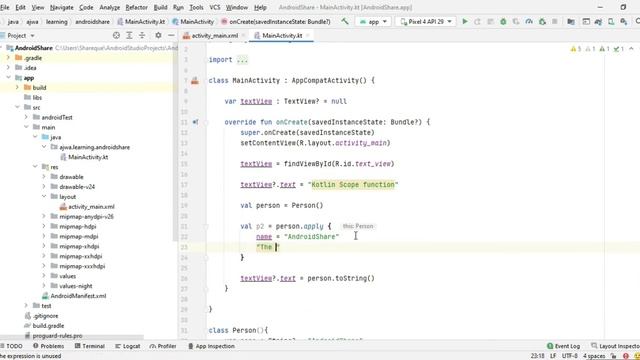
Task: Expand the folded import block
Action: pyautogui.click(x=242, y=60)
